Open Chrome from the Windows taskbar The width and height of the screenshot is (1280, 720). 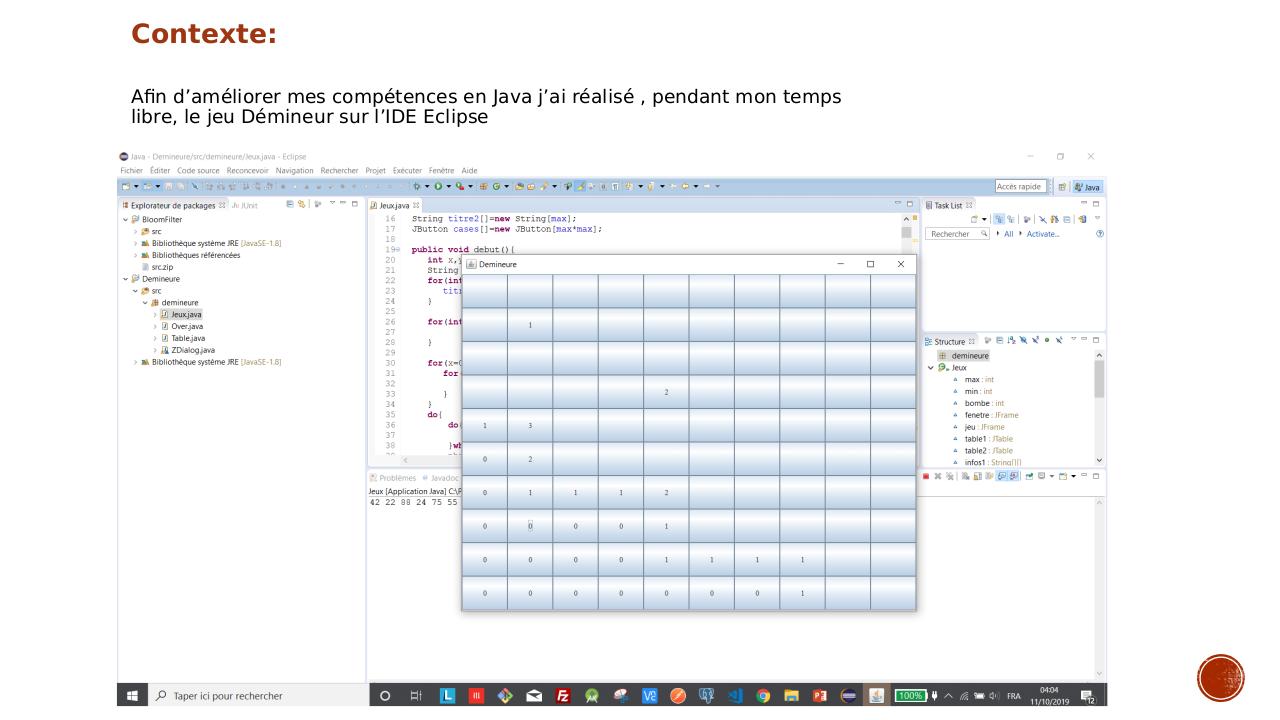(763, 696)
